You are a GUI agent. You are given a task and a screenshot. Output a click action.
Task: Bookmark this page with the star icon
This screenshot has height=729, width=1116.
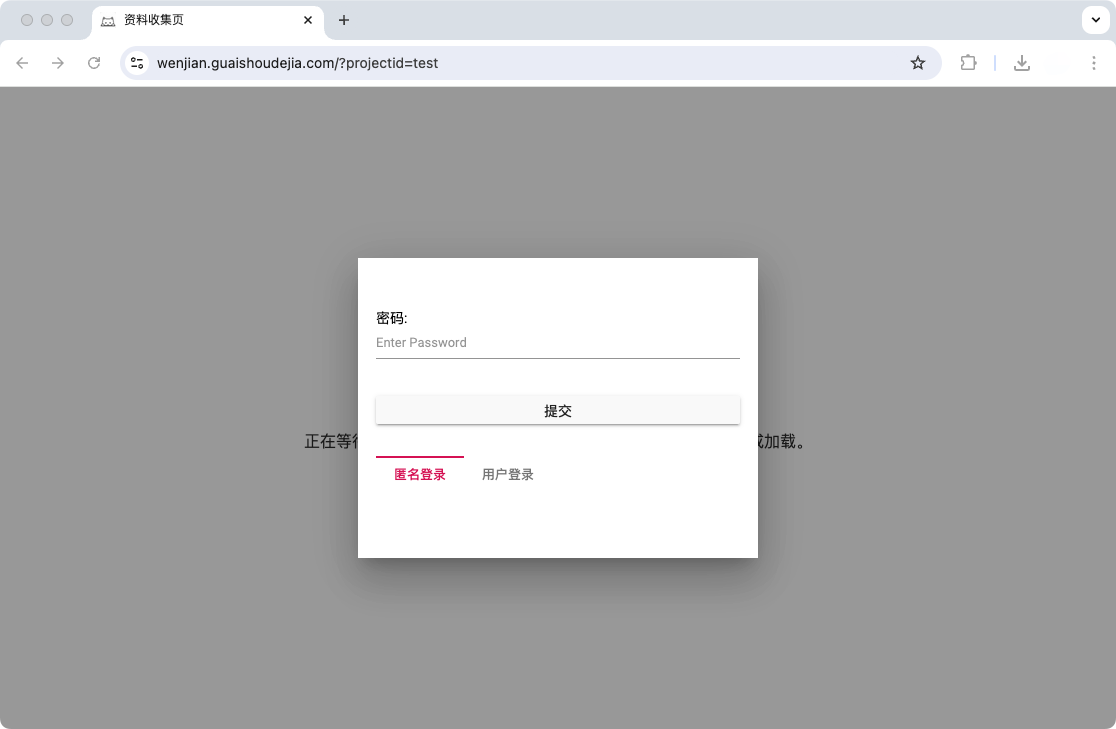tap(917, 63)
